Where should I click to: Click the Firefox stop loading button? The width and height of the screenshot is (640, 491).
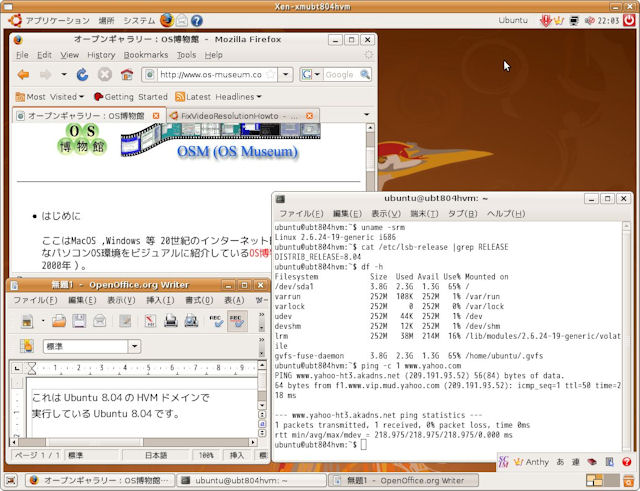click(x=104, y=75)
